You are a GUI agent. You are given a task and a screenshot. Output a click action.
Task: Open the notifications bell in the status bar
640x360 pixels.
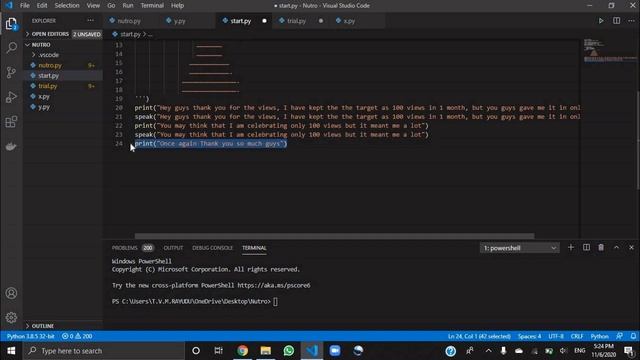pyautogui.click(x=633, y=336)
